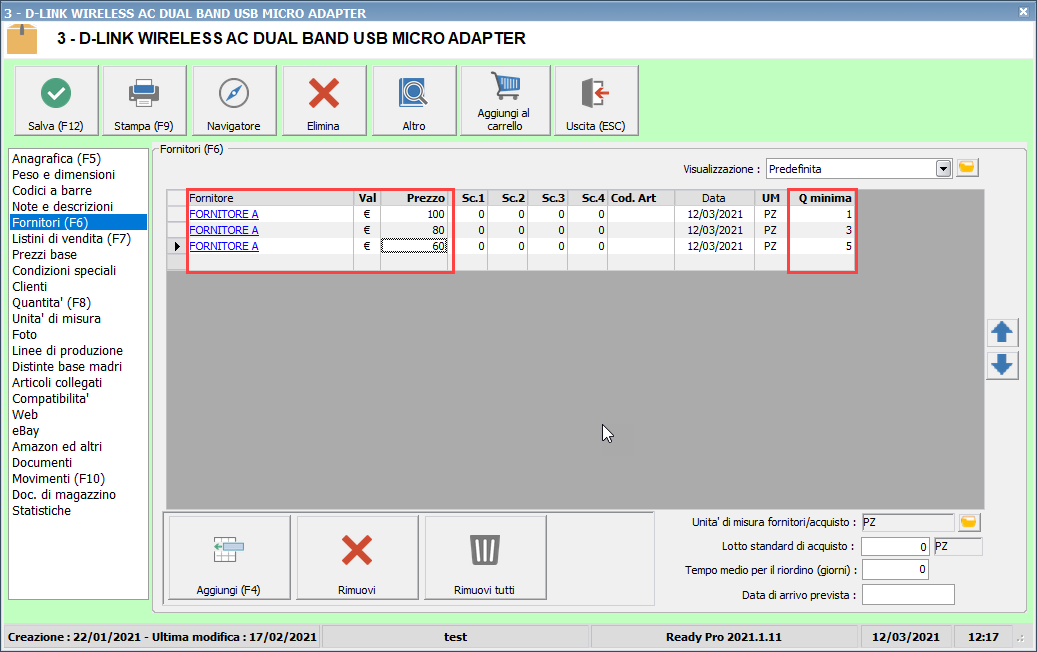Viewport: 1037px width, 652px height.
Task: Select the row indicator of the third supplier row
Action: [177, 246]
